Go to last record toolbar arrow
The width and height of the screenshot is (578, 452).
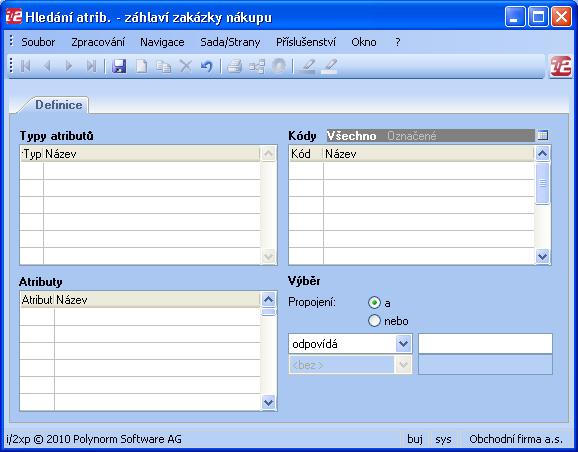click(x=91, y=66)
